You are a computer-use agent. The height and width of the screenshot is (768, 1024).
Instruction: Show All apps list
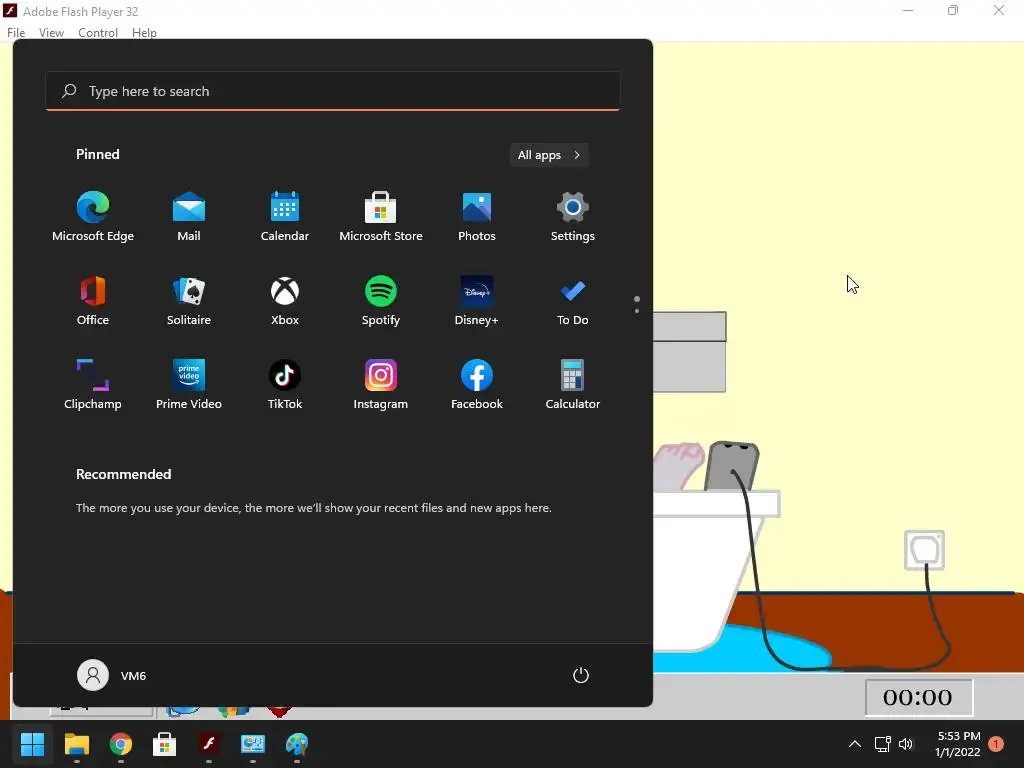(x=549, y=155)
